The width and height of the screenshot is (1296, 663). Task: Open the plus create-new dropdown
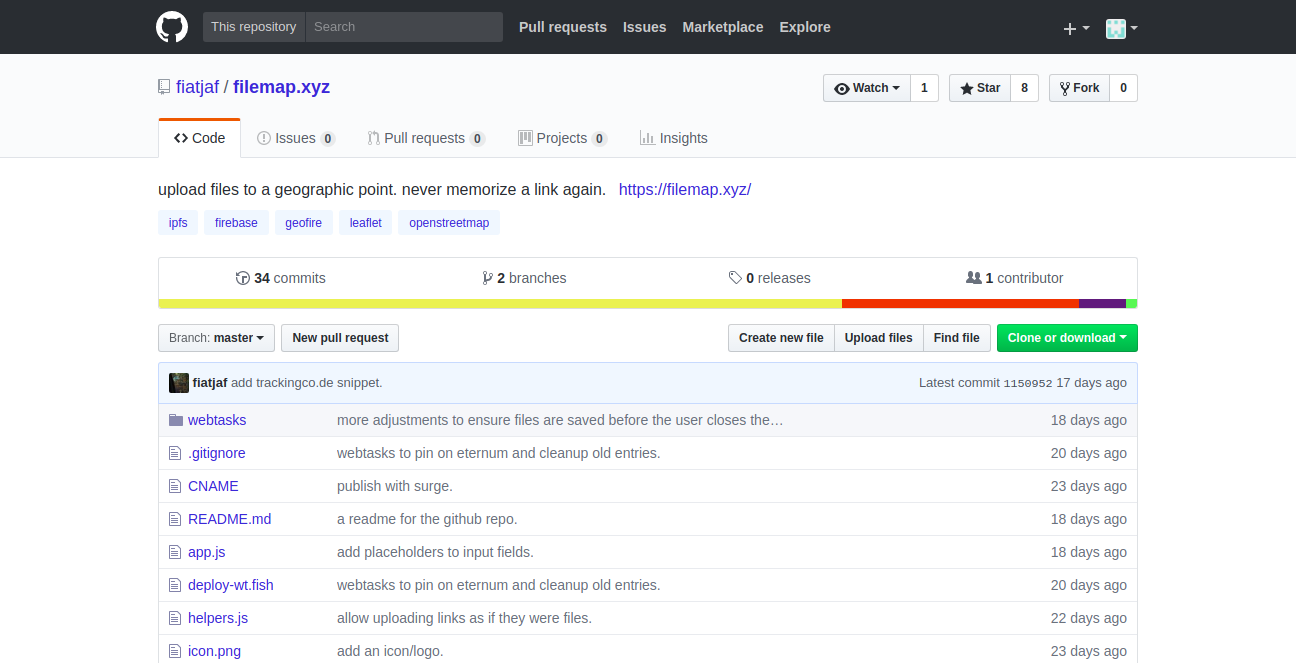(1076, 28)
